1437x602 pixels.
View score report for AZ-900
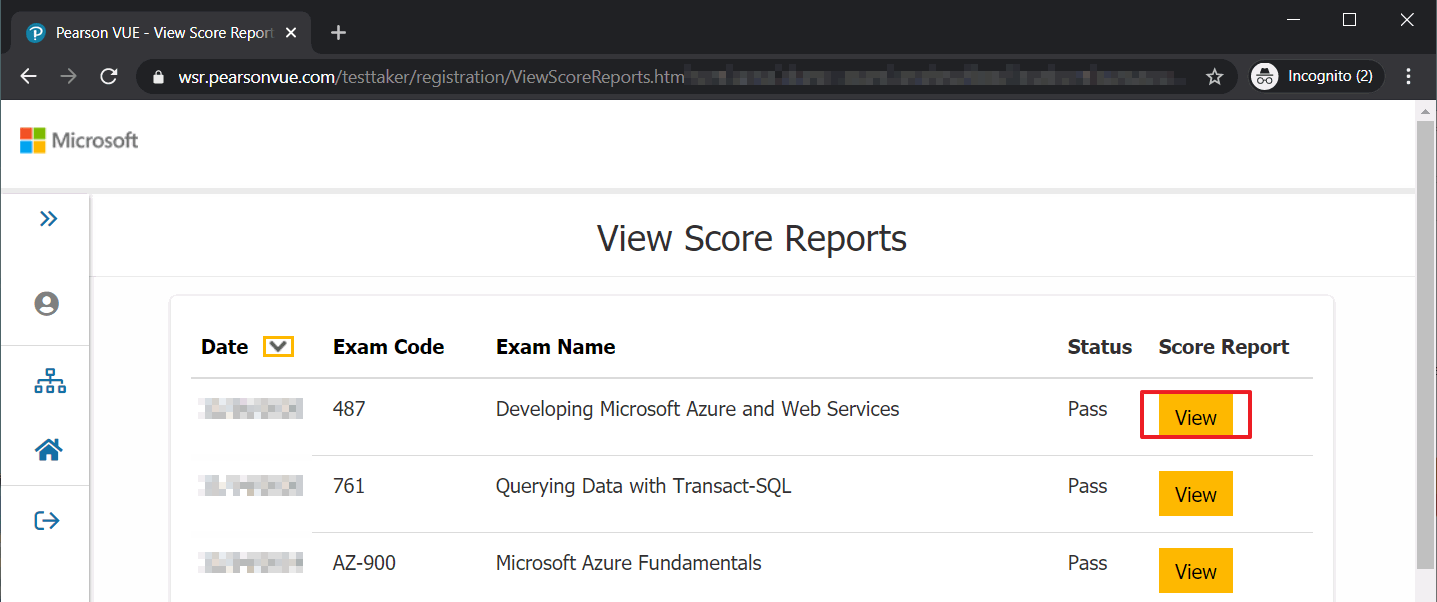[x=1195, y=571]
